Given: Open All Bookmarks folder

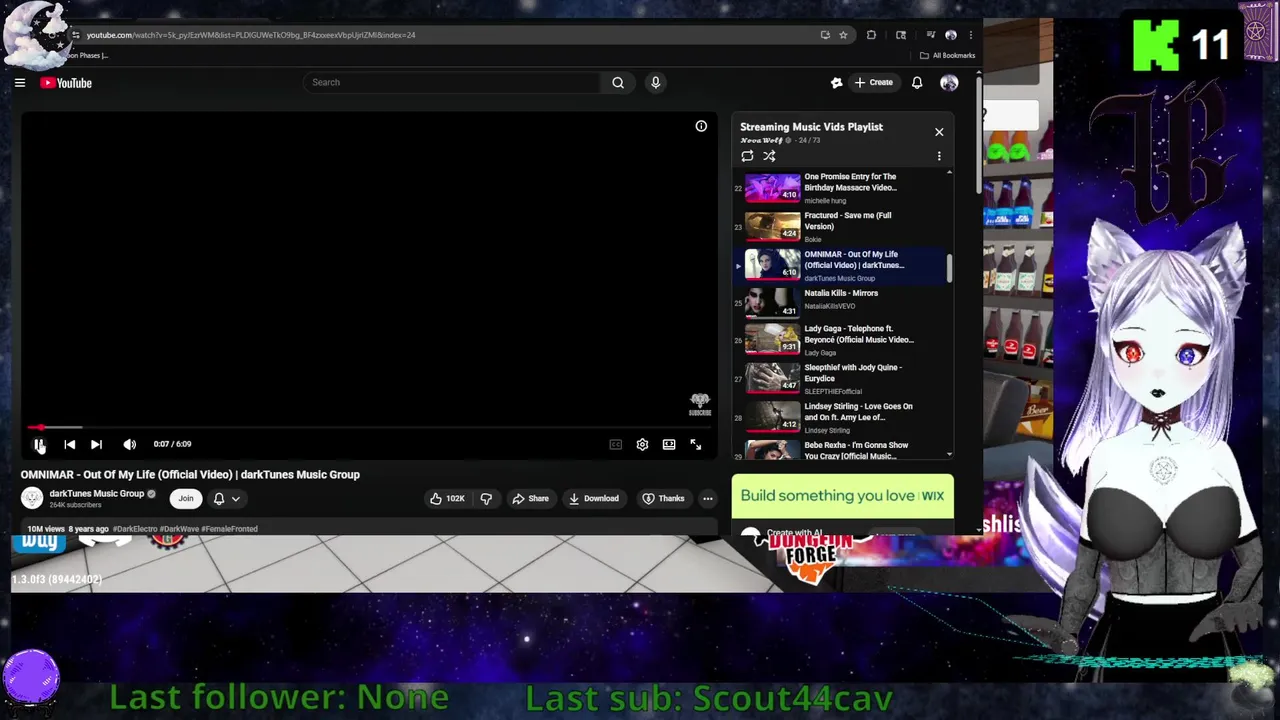Looking at the screenshot, I should pos(947,55).
